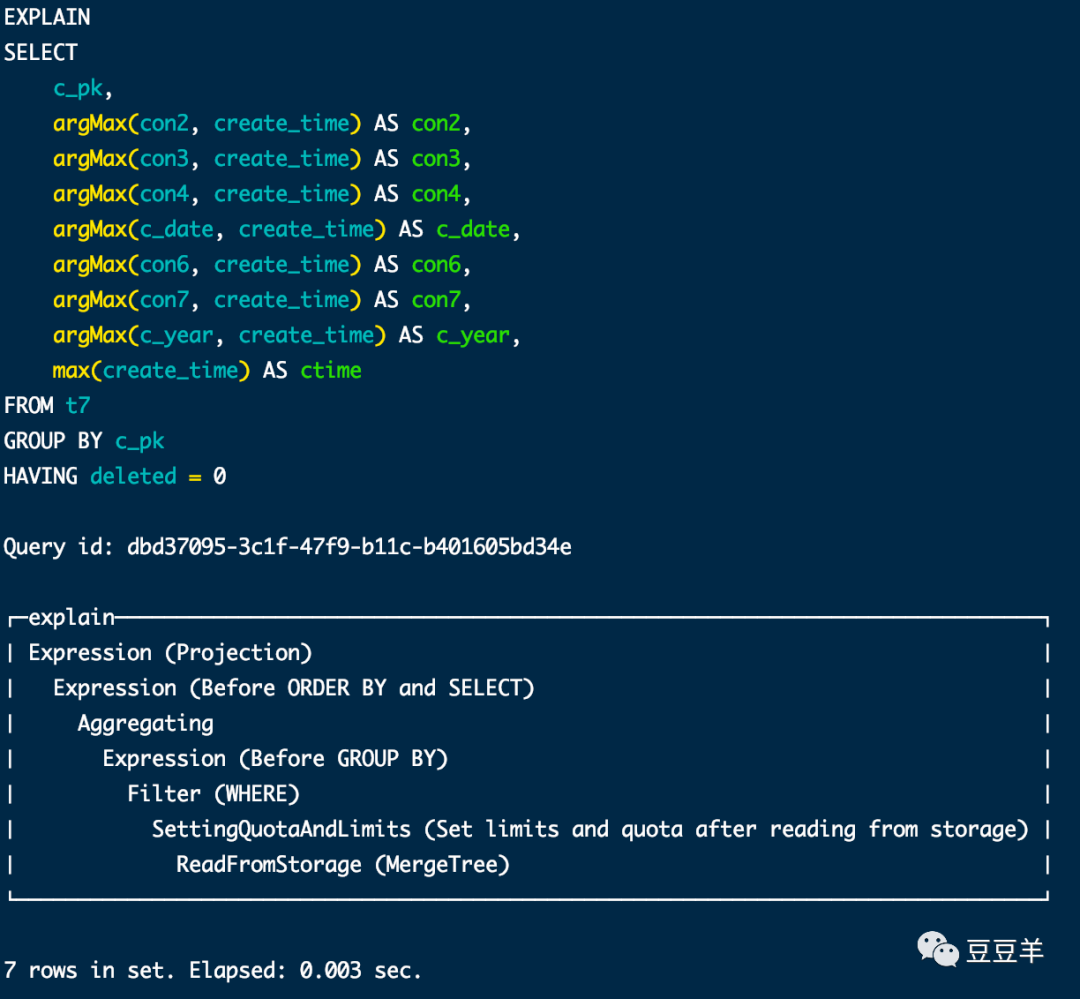This screenshot has width=1080, height=999.
Task: Click the 'Aggregating' plan step
Action: [145, 723]
